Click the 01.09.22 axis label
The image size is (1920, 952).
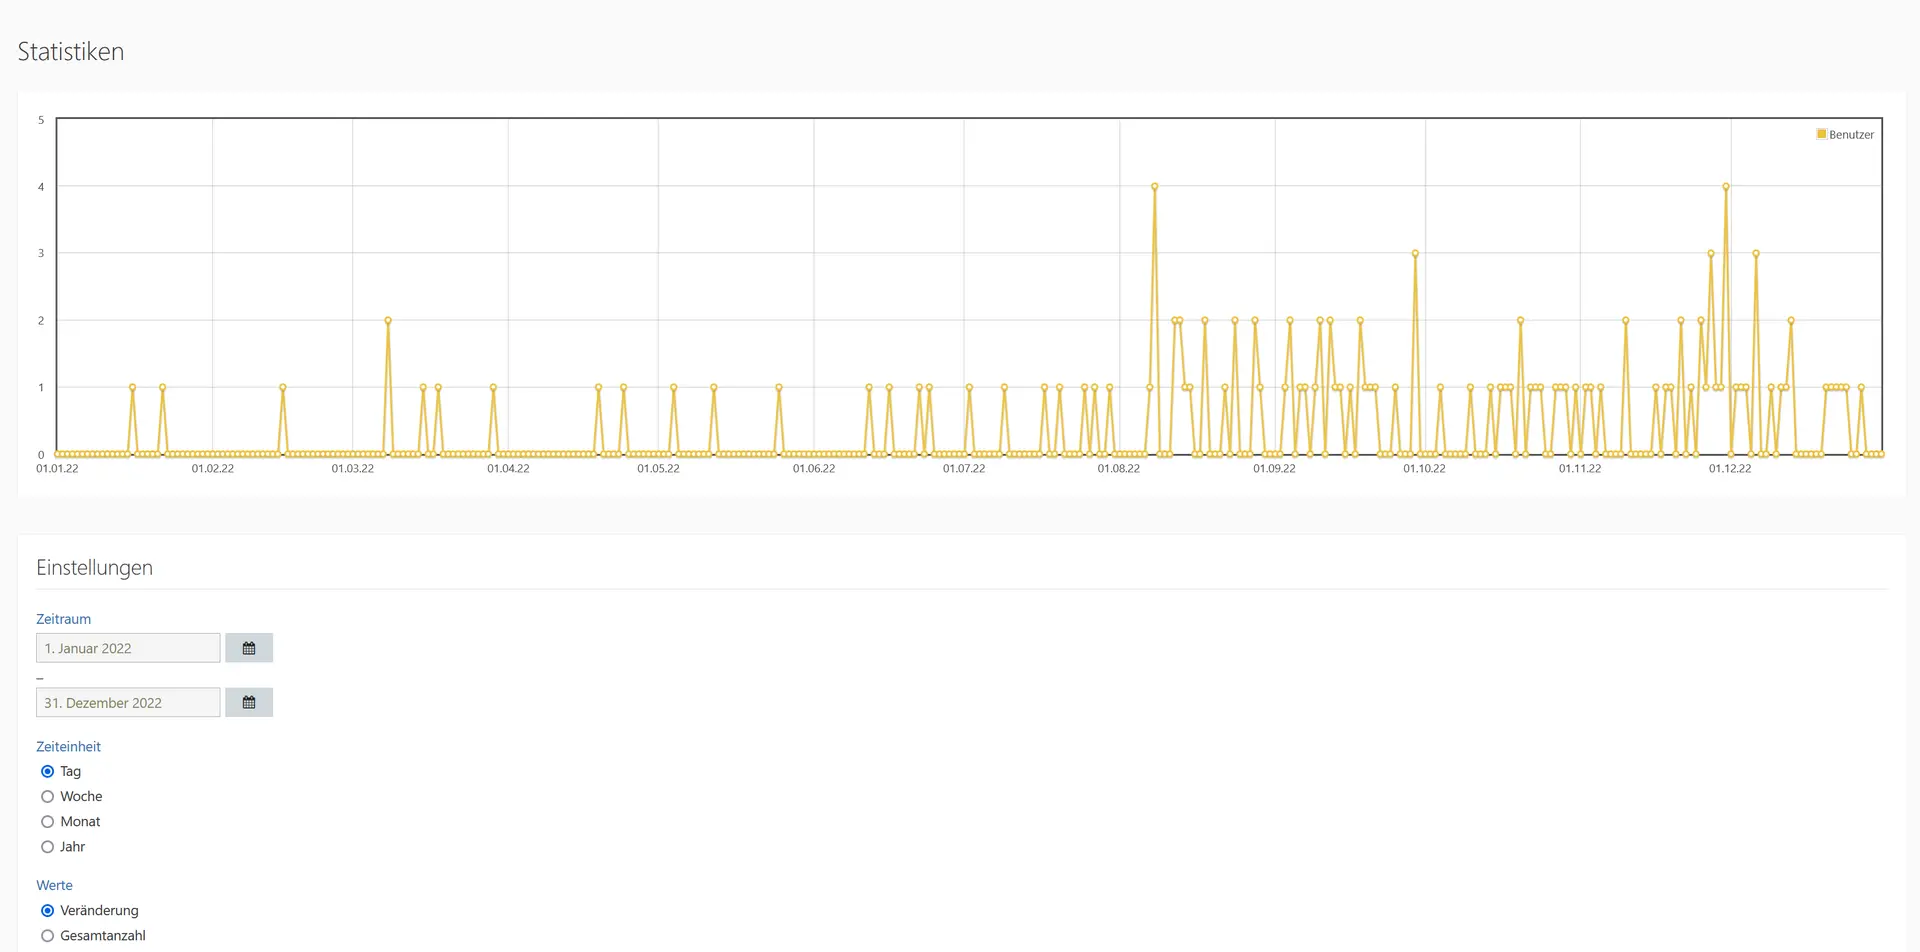tap(1274, 468)
